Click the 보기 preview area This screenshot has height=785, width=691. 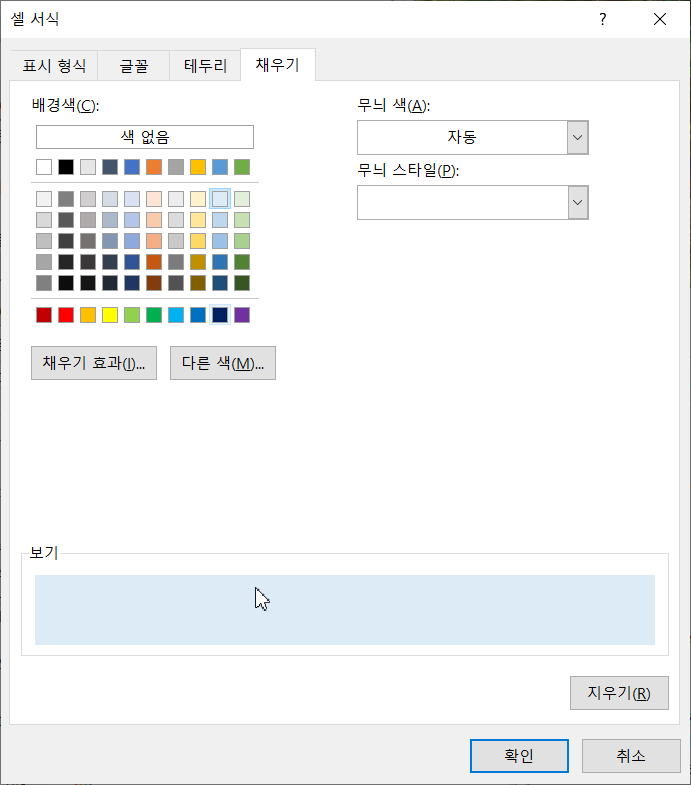[x=345, y=610]
